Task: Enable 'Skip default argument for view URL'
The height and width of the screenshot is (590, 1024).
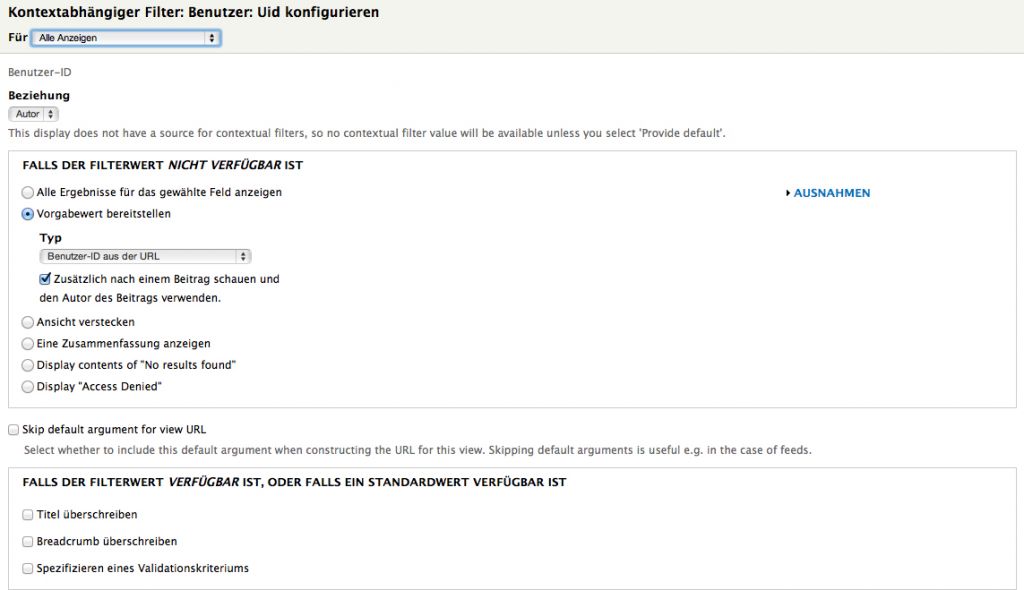Action: coord(14,430)
